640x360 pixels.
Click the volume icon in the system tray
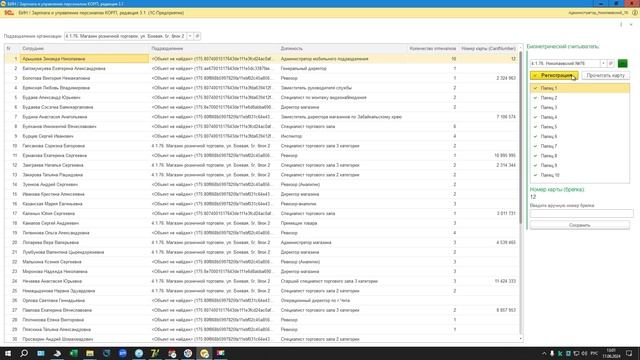pos(584,353)
